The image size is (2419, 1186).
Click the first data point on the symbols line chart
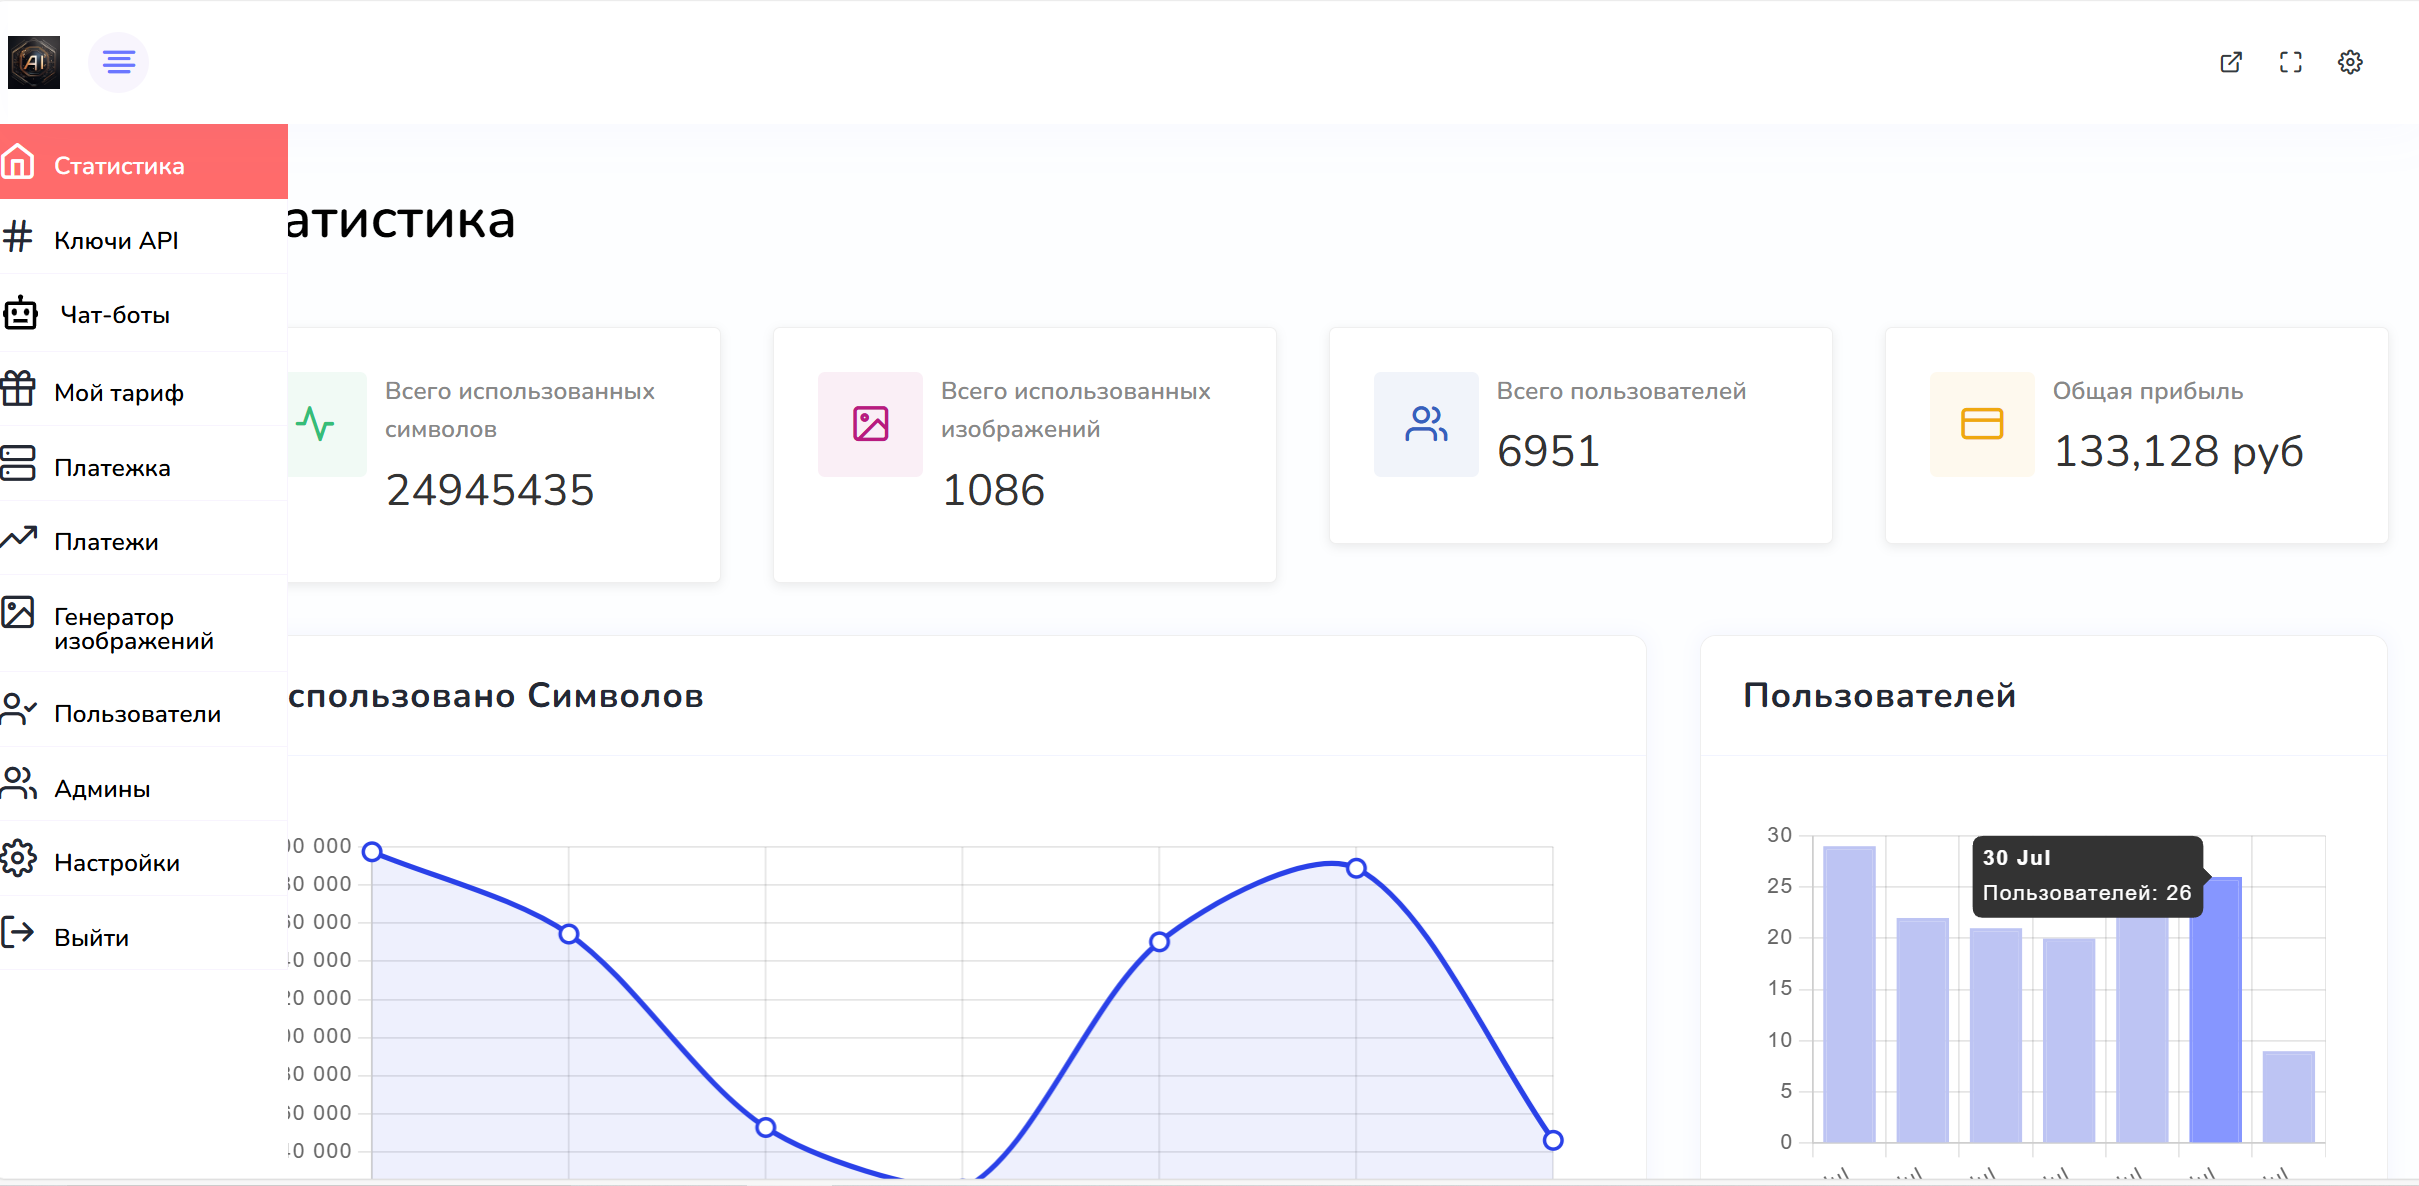(x=372, y=851)
